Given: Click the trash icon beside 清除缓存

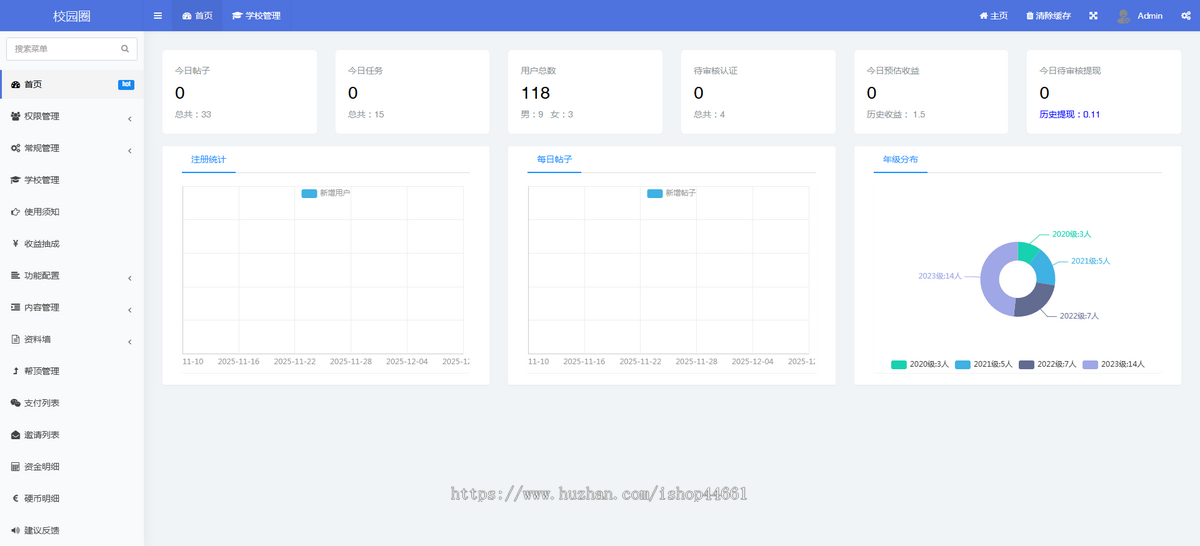Looking at the screenshot, I should click(1030, 16).
